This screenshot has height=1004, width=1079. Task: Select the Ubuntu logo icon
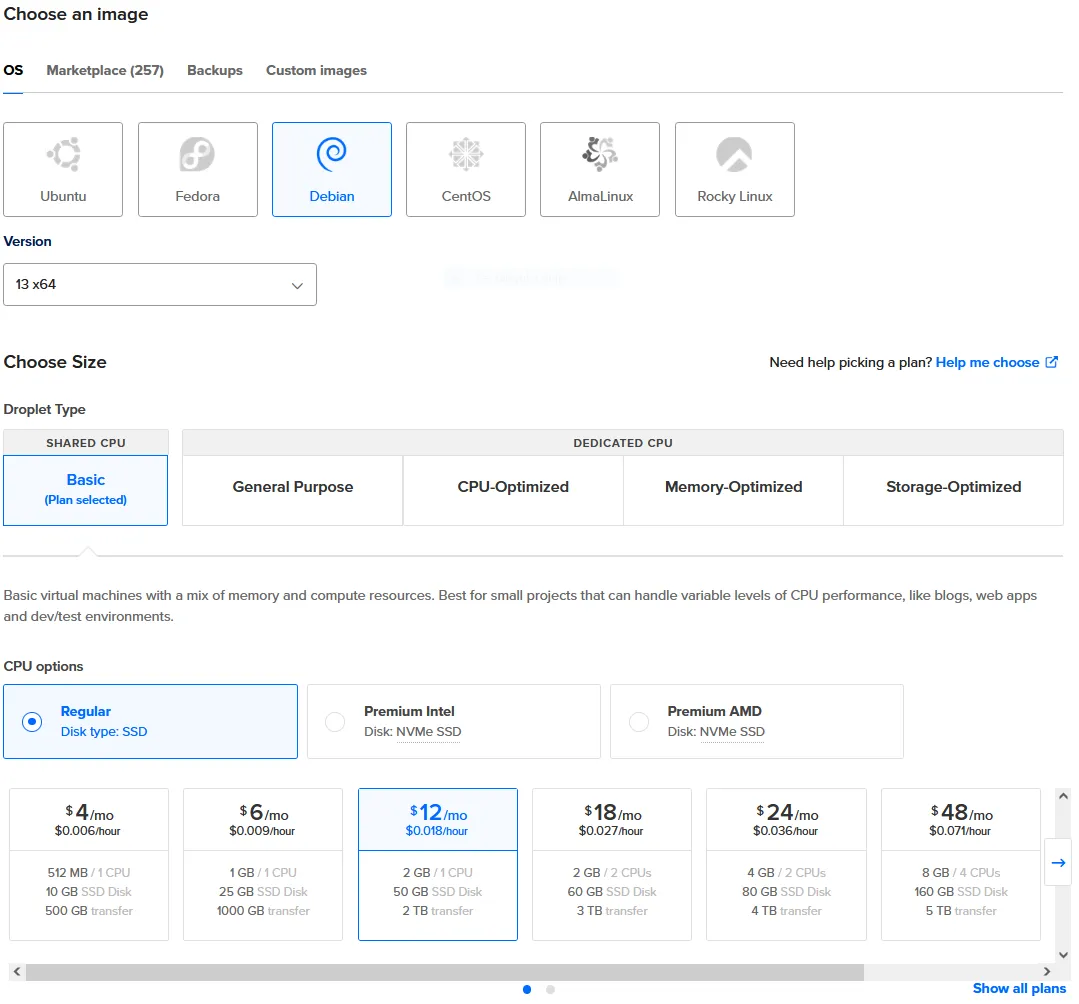pos(63,154)
